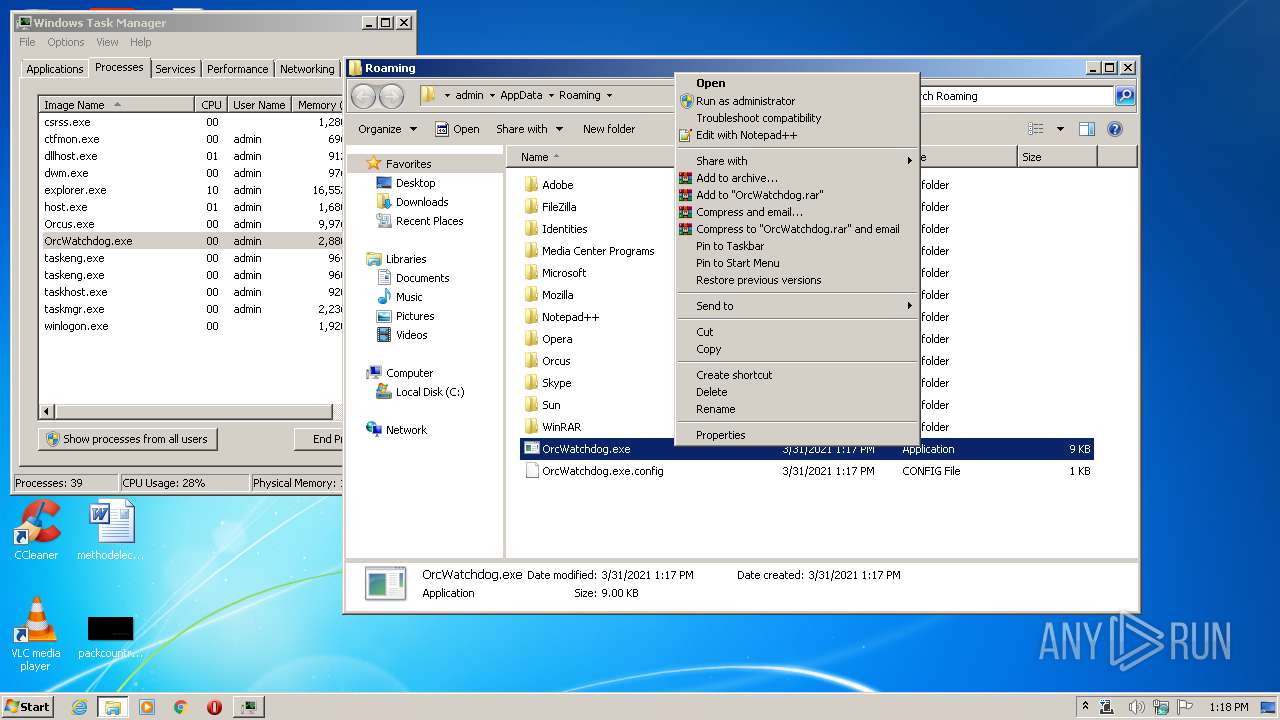Choose Run as administrator from context menu
1280x720 pixels.
tap(796, 101)
